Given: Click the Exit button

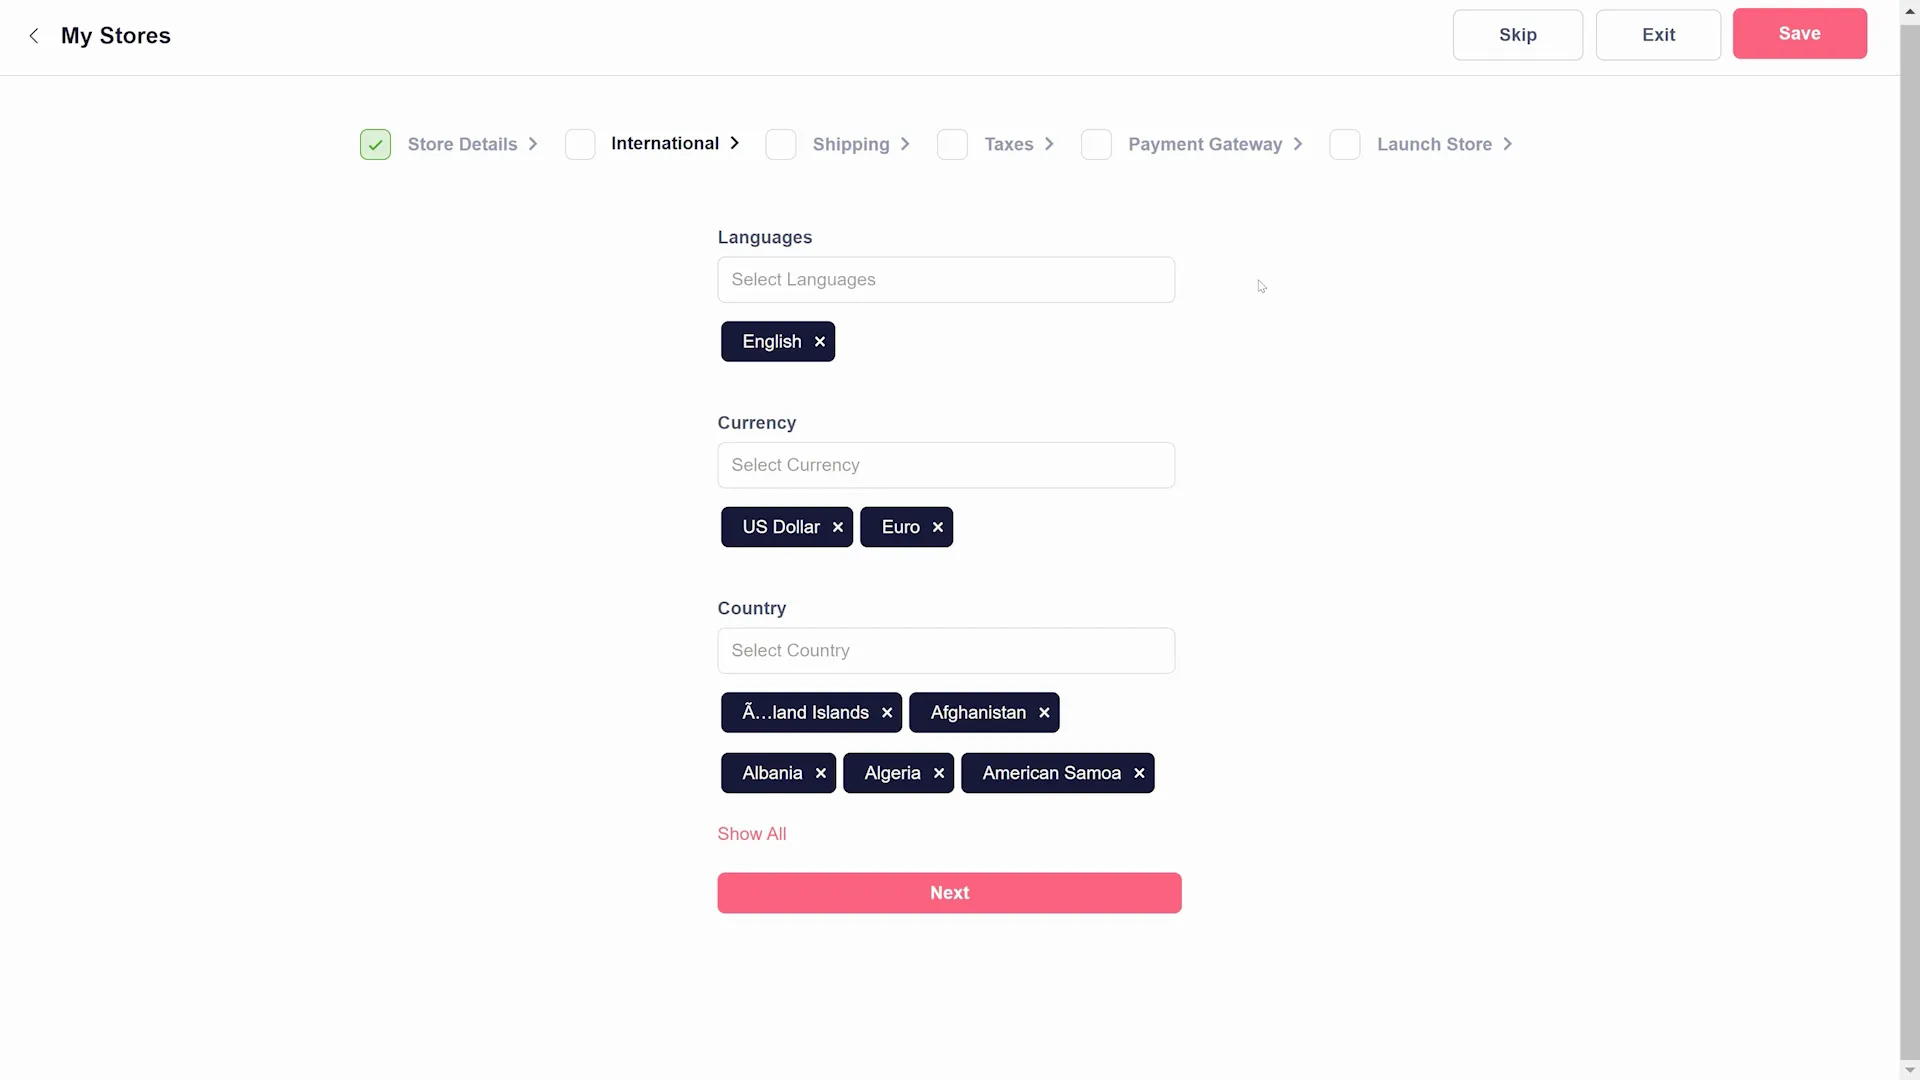Looking at the screenshot, I should (x=1658, y=35).
